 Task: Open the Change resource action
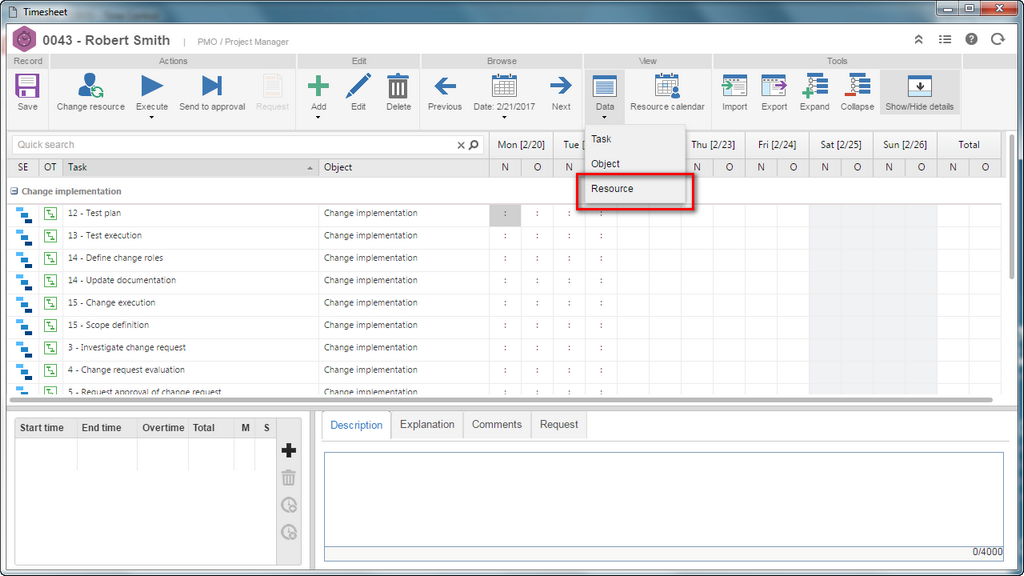tap(90, 92)
